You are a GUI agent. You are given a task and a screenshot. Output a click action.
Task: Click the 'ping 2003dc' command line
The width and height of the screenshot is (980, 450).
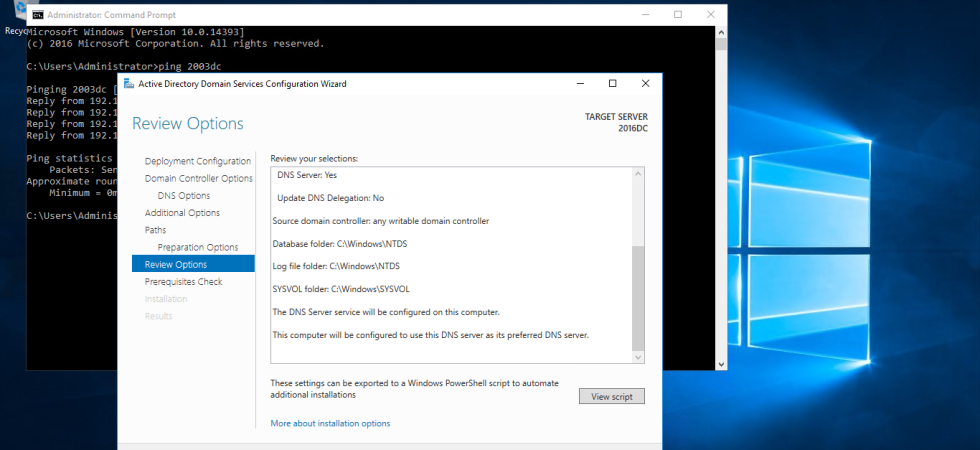coord(124,66)
